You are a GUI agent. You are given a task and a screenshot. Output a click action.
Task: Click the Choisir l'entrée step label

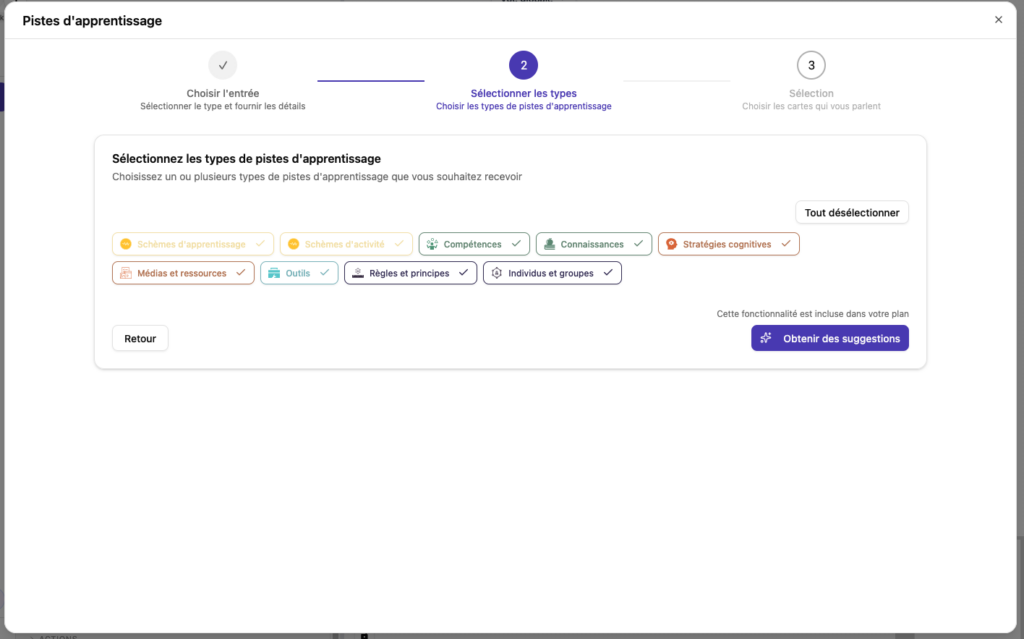pyautogui.click(x=223, y=93)
